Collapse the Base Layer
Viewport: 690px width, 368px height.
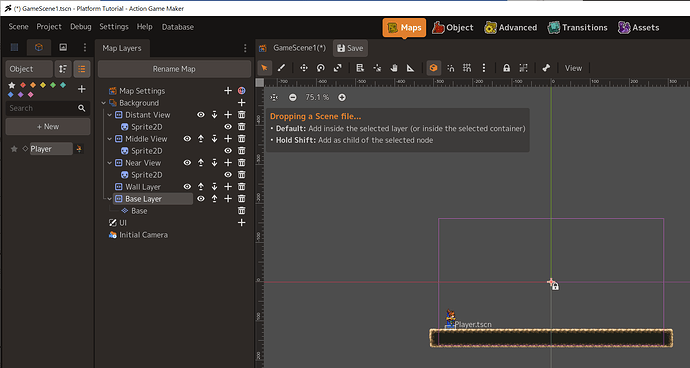(110, 199)
